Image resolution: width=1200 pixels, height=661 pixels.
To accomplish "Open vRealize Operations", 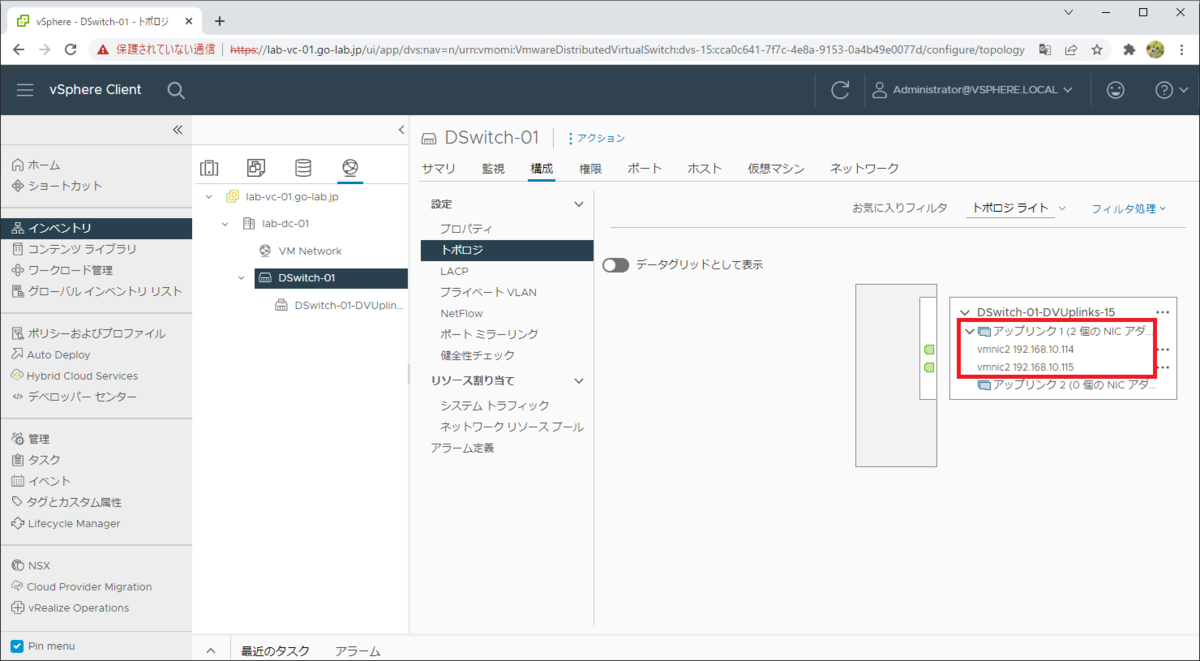I will click(x=70, y=608).
